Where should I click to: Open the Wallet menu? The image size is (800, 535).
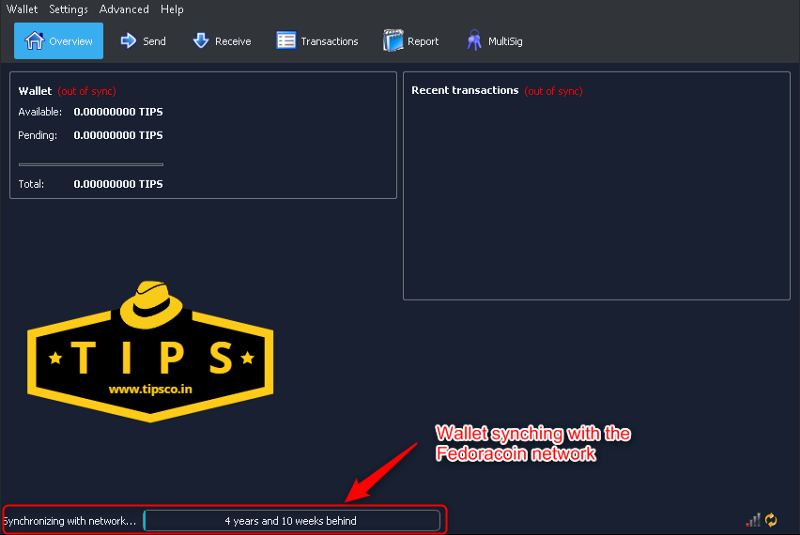tap(22, 9)
